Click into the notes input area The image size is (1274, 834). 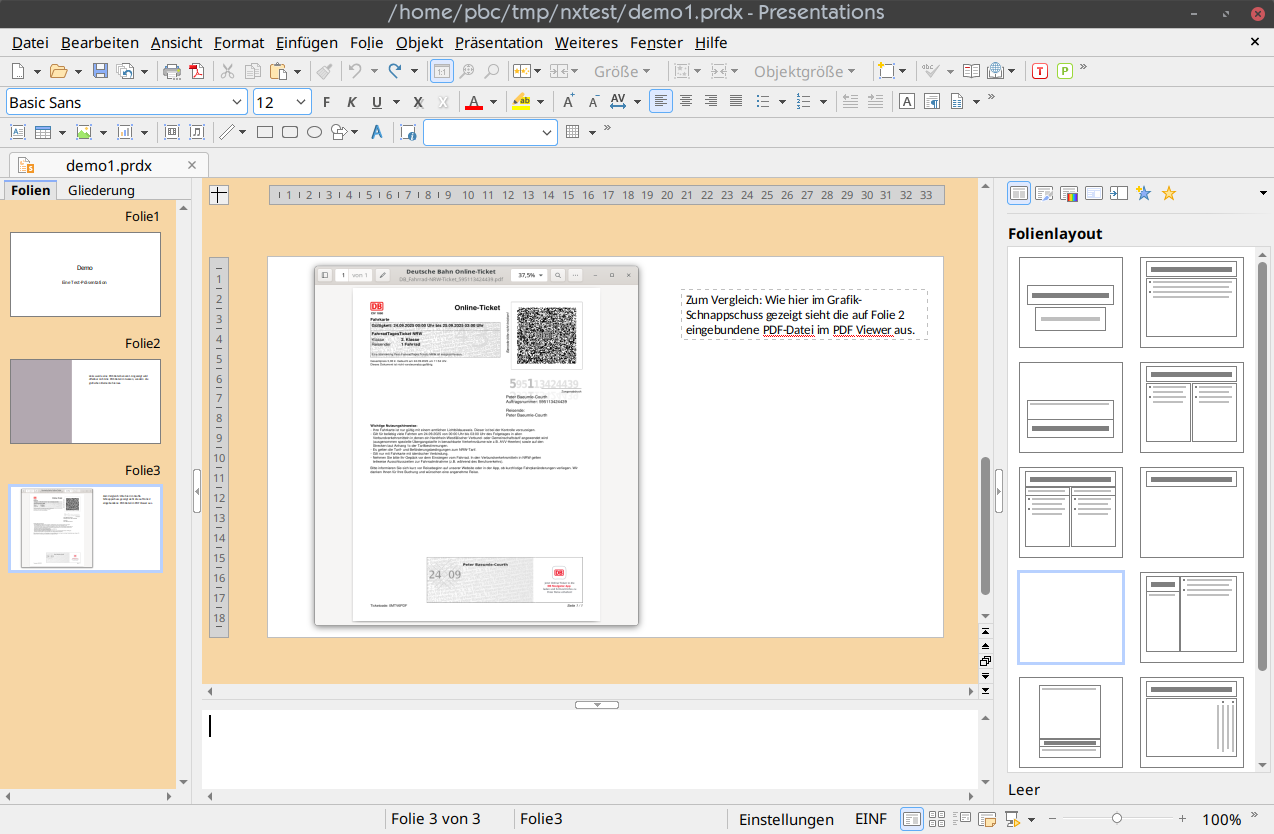(589, 749)
